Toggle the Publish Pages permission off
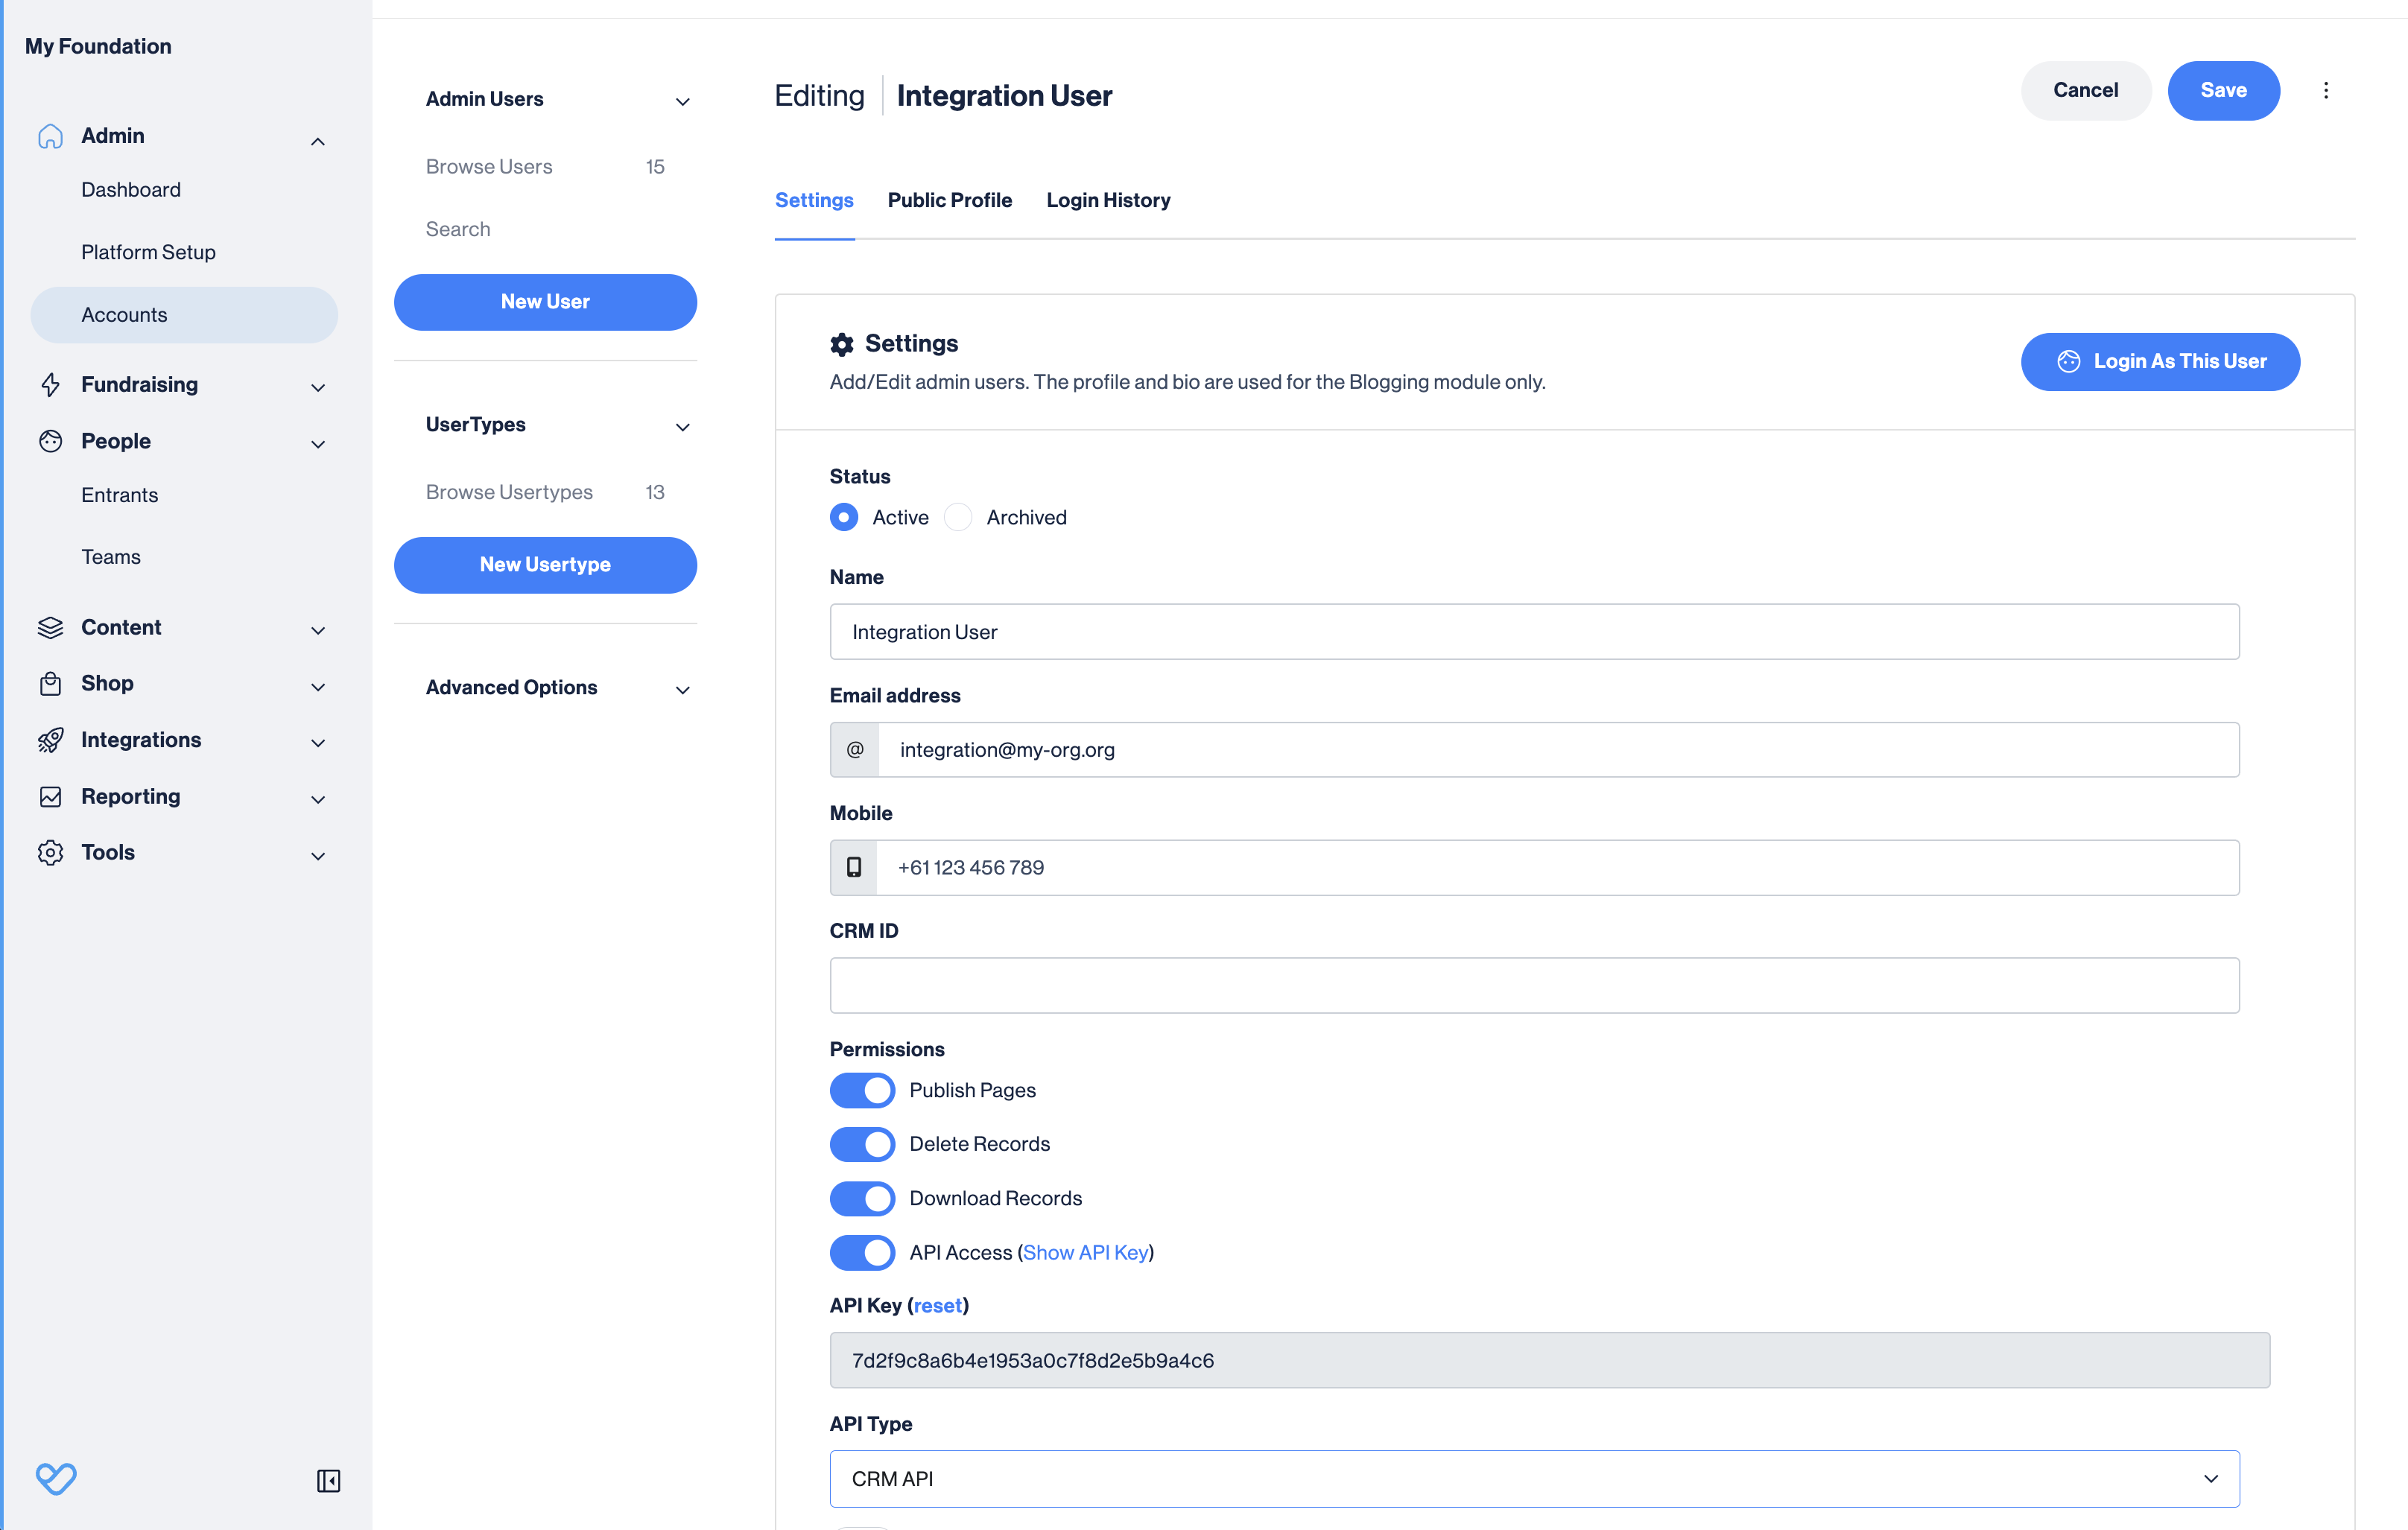Image resolution: width=2408 pixels, height=1530 pixels. 862,1090
